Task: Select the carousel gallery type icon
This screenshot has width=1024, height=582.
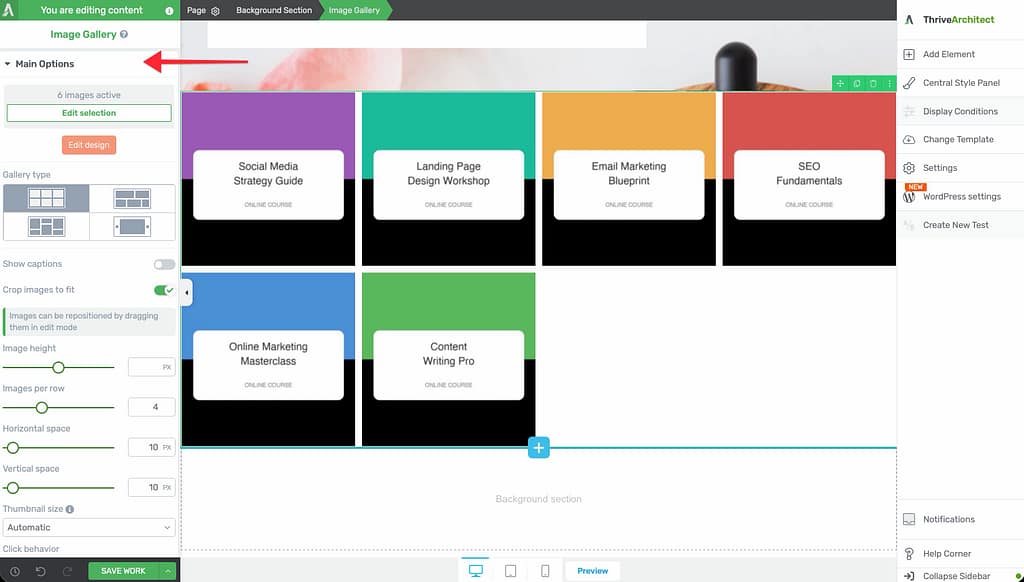Action: (132, 226)
